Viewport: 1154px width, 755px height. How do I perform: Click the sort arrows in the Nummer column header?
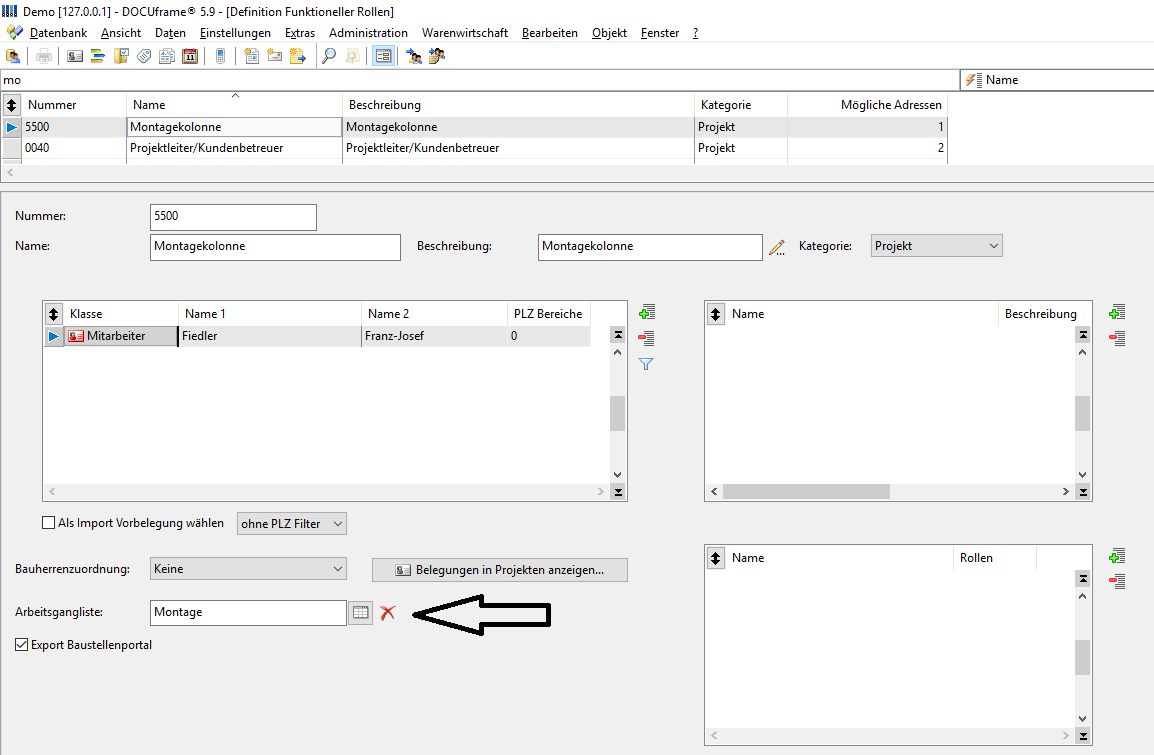(11, 105)
